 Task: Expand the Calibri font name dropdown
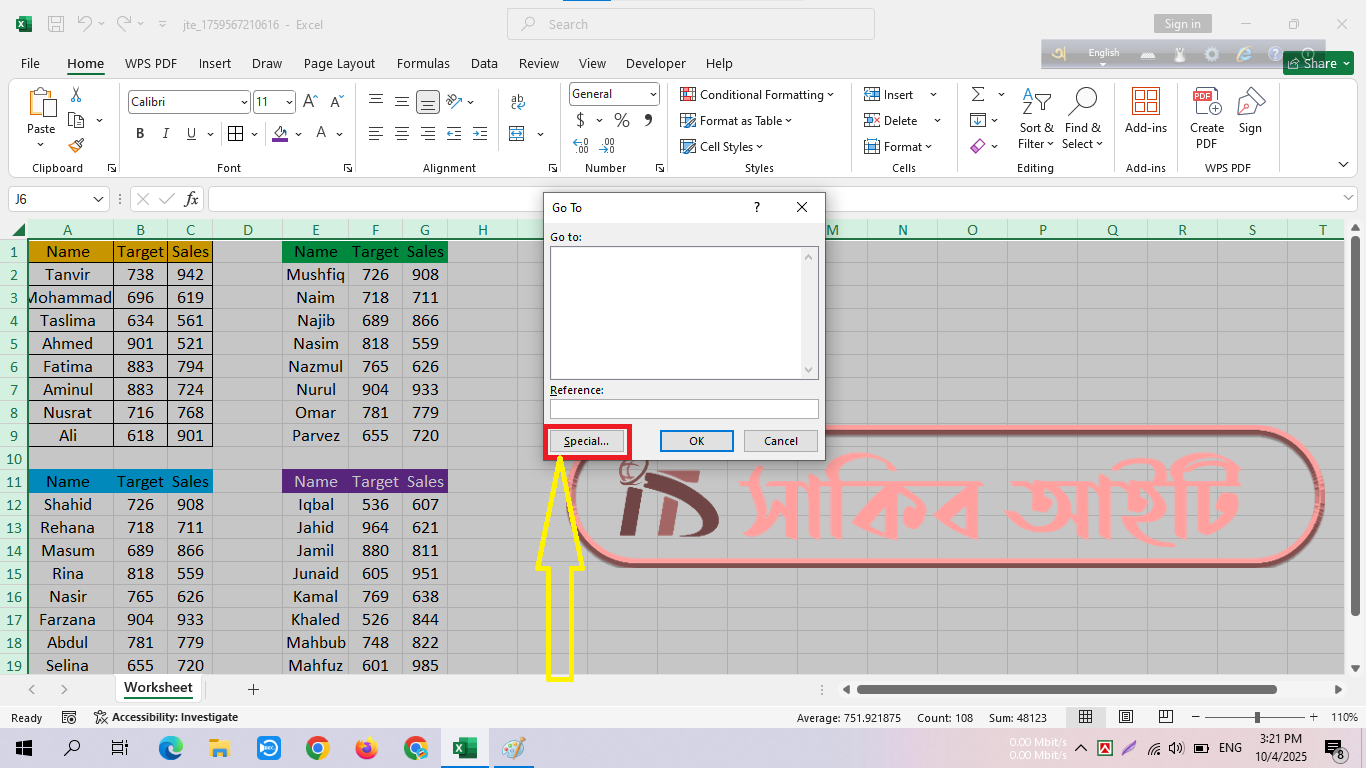(x=244, y=102)
